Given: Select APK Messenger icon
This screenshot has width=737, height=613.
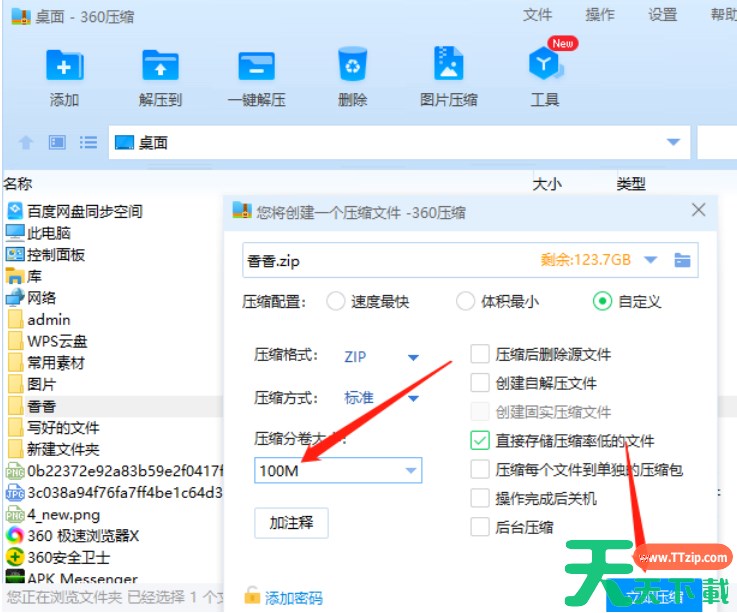Looking at the screenshot, I should click(15, 577).
